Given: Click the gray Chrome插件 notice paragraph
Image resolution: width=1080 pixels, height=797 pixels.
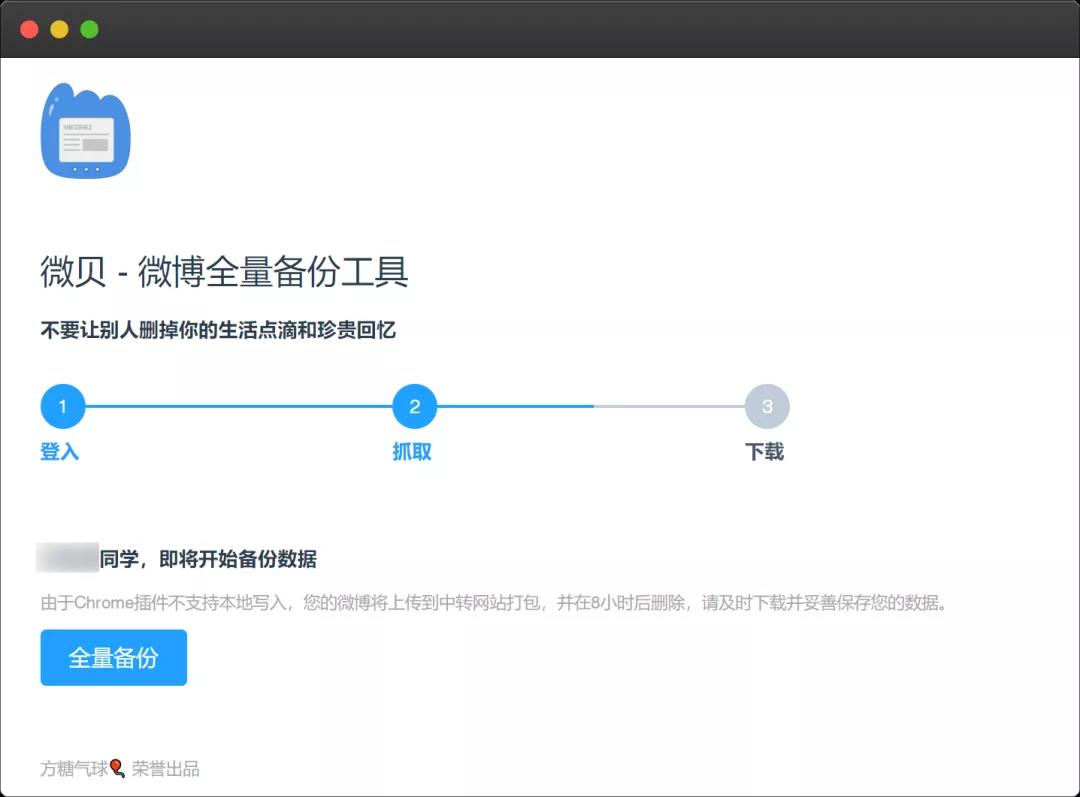Looking at the screenshot, I should (x=495, y=603).
